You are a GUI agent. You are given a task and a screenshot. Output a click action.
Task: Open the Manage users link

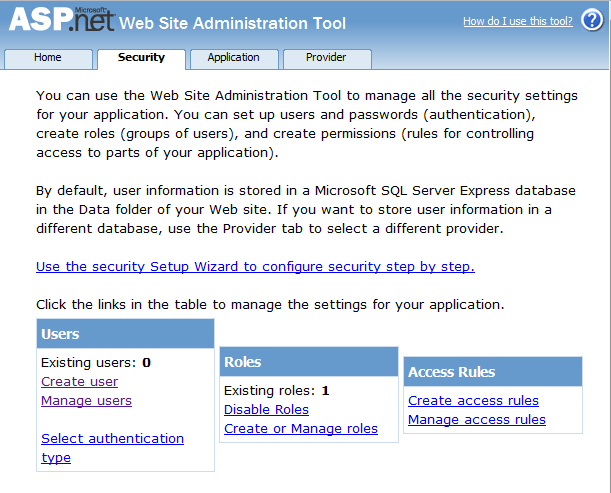tap(86, 401)
